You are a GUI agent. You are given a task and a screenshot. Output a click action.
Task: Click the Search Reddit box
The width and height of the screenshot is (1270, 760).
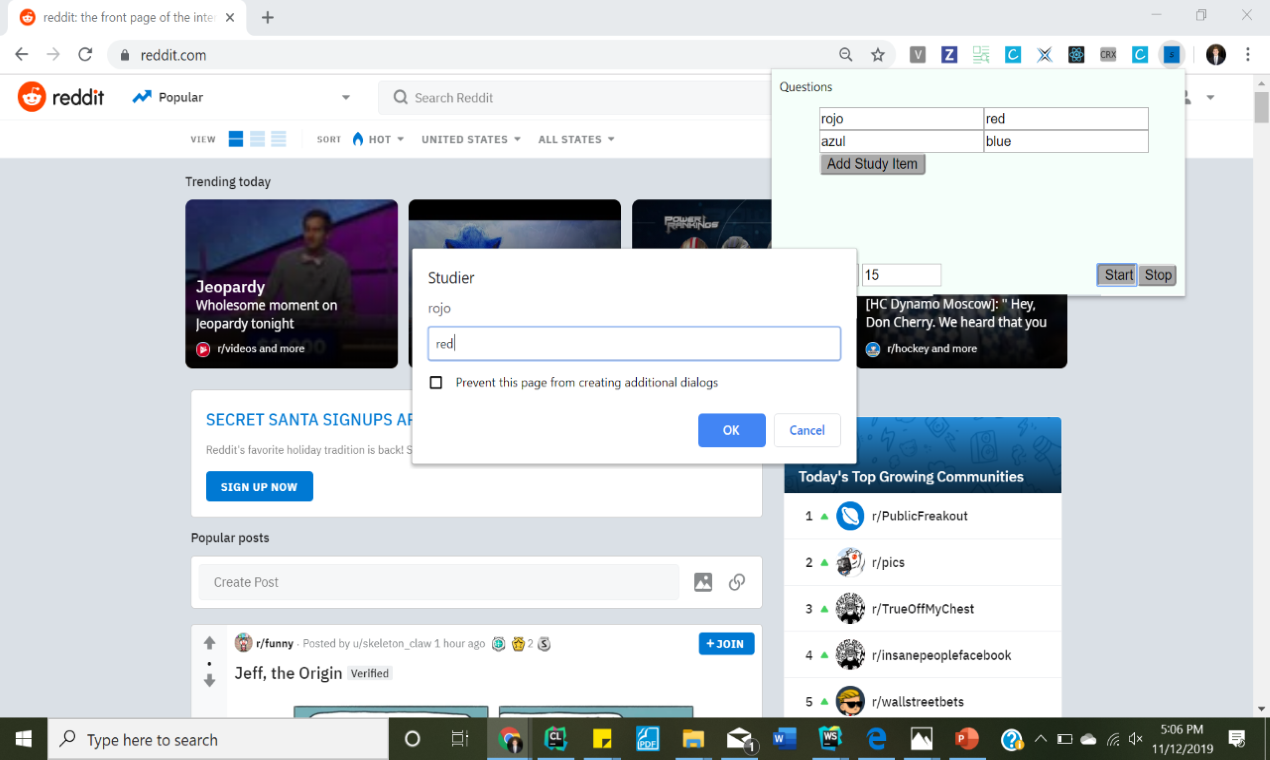[x=575, y=97]
